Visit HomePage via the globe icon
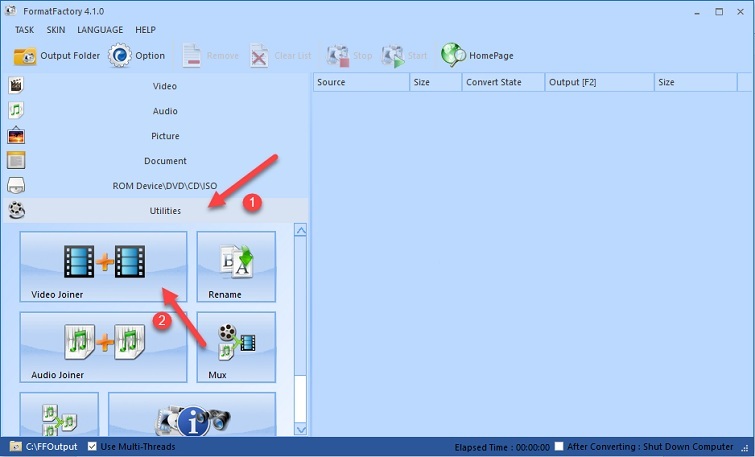 (453, 55)
